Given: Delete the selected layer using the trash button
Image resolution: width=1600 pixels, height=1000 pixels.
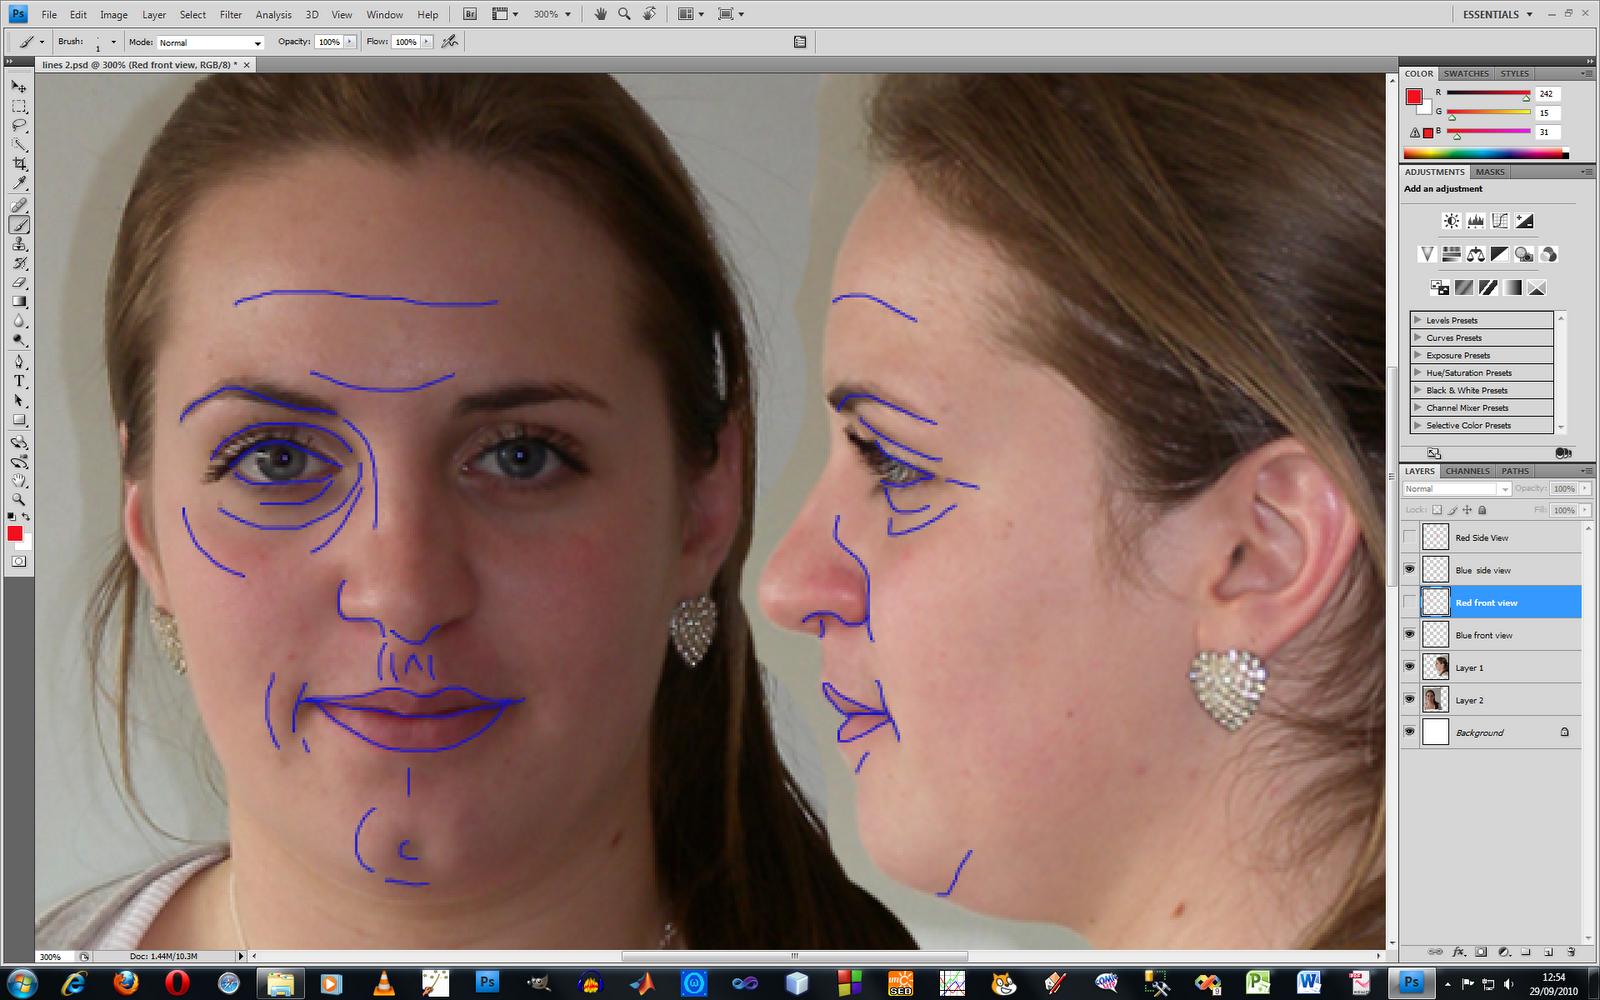Looking at the screenshot, I should coord(1572,952).
